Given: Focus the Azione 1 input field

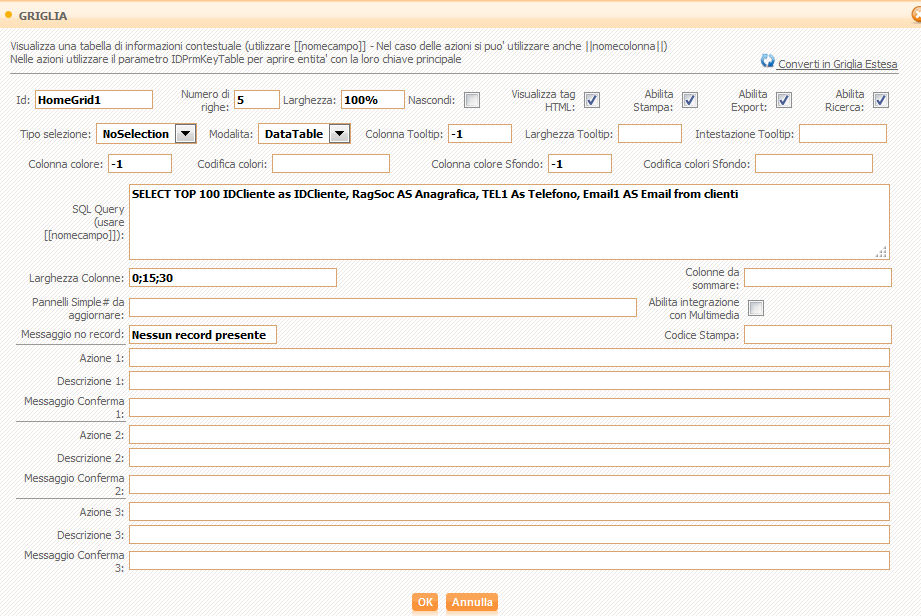Looking at the screenshot, I should tap(508, 358).
